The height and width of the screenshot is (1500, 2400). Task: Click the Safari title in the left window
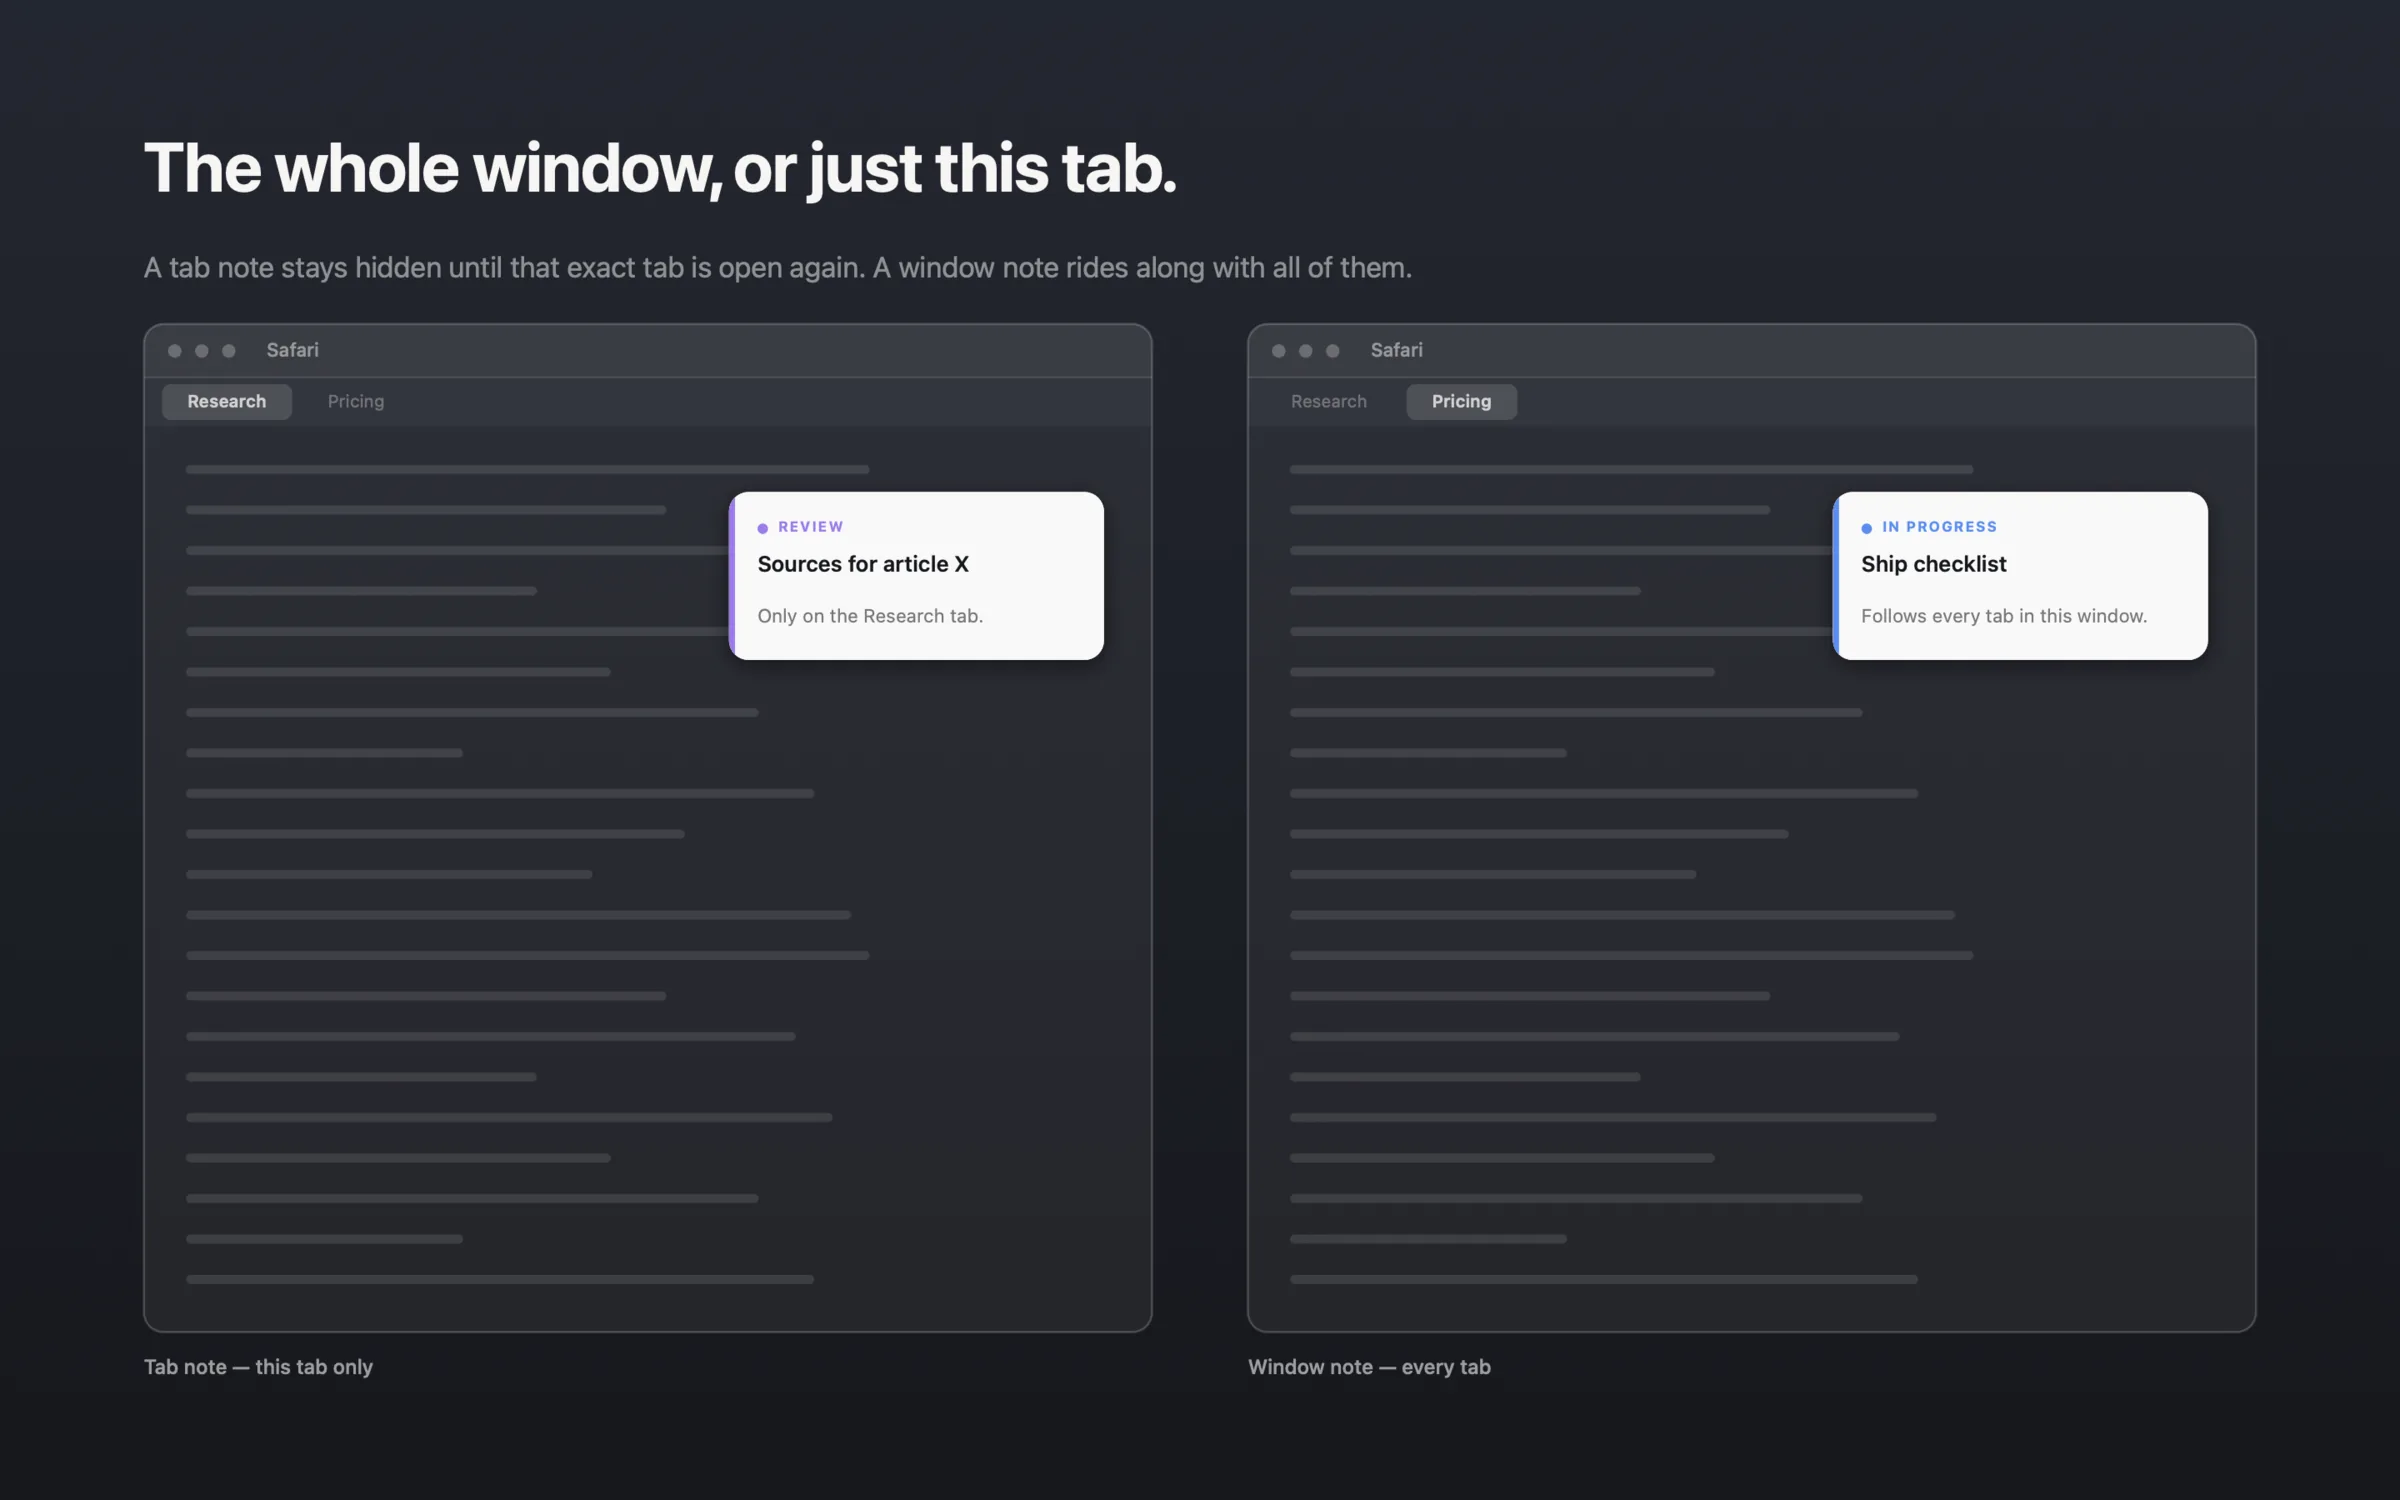tap(292, 350)
